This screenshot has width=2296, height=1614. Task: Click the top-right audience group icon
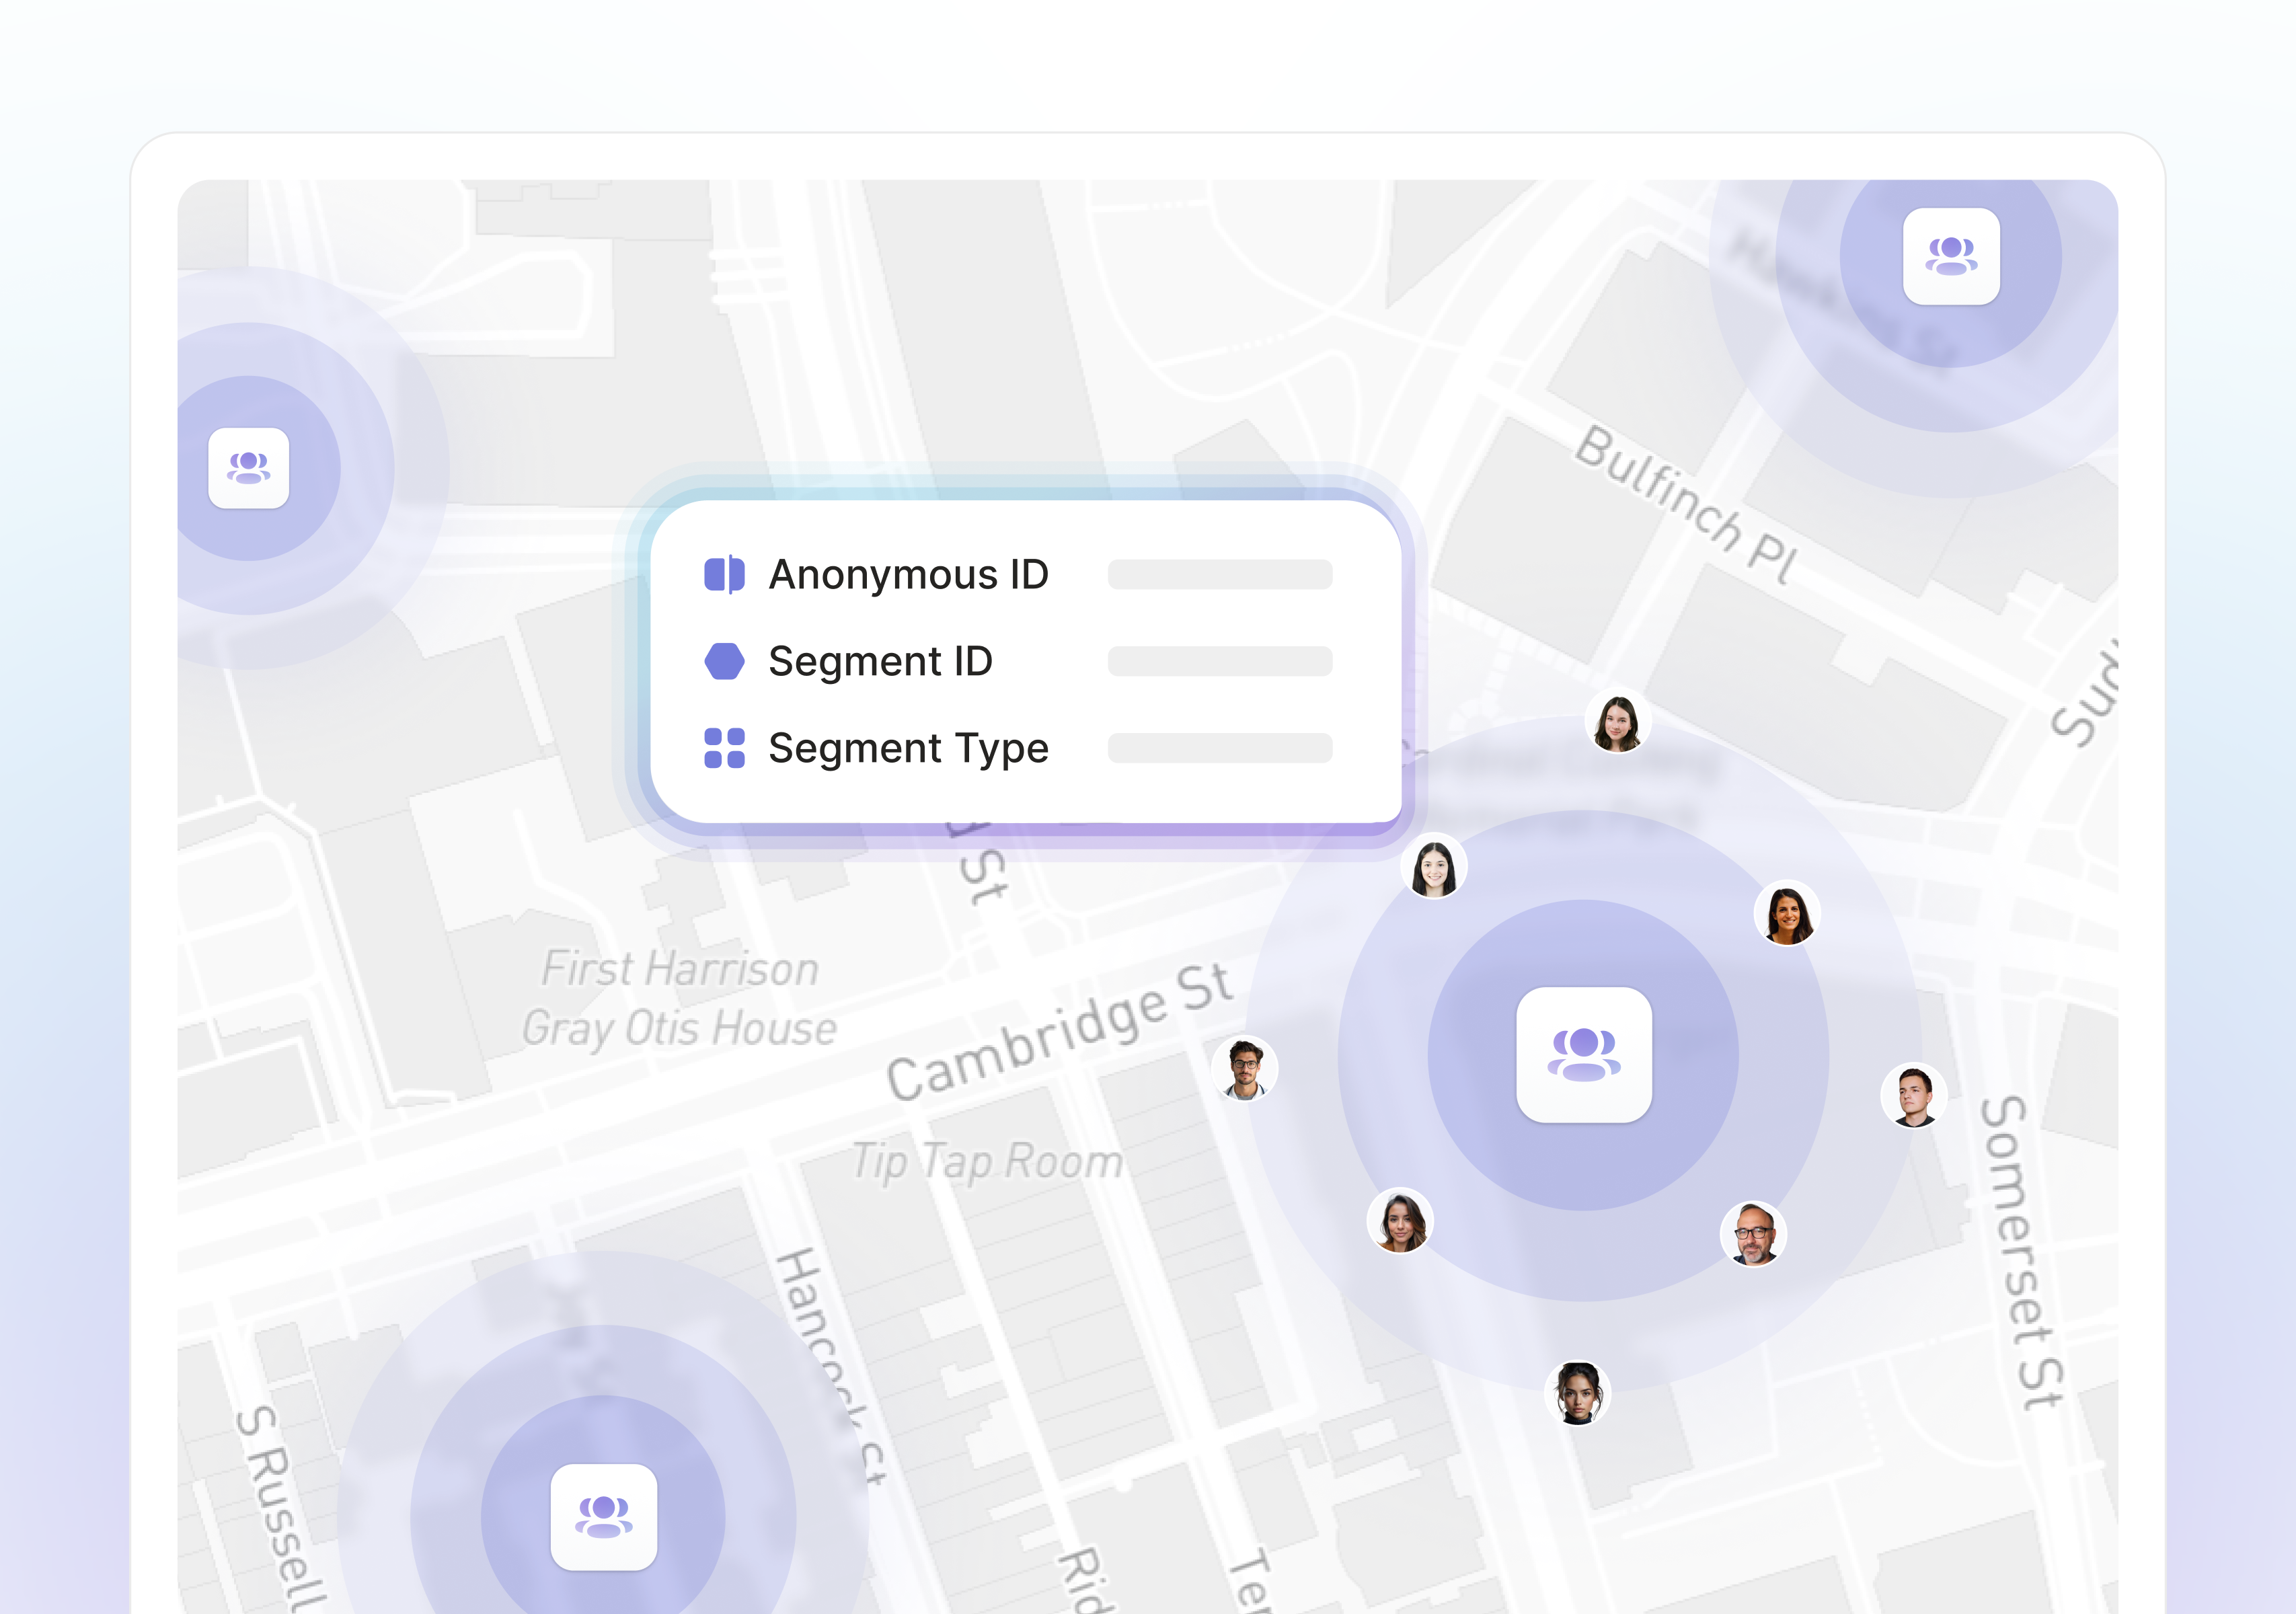click(1951, 256)
